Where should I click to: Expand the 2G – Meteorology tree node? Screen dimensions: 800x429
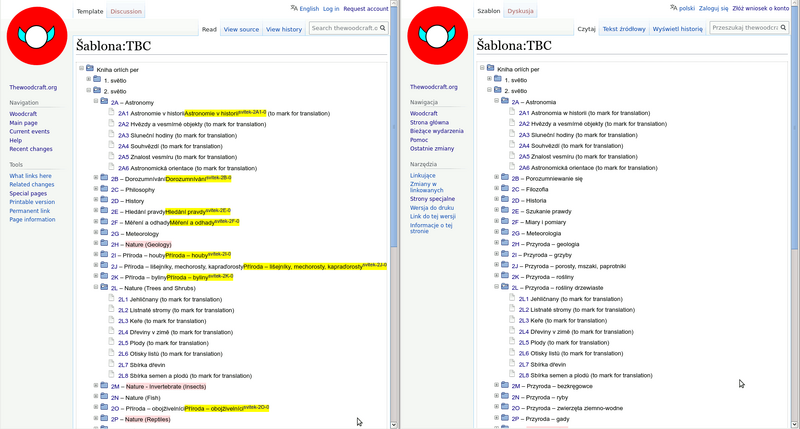pyautogui.click(x=95, y=232)
